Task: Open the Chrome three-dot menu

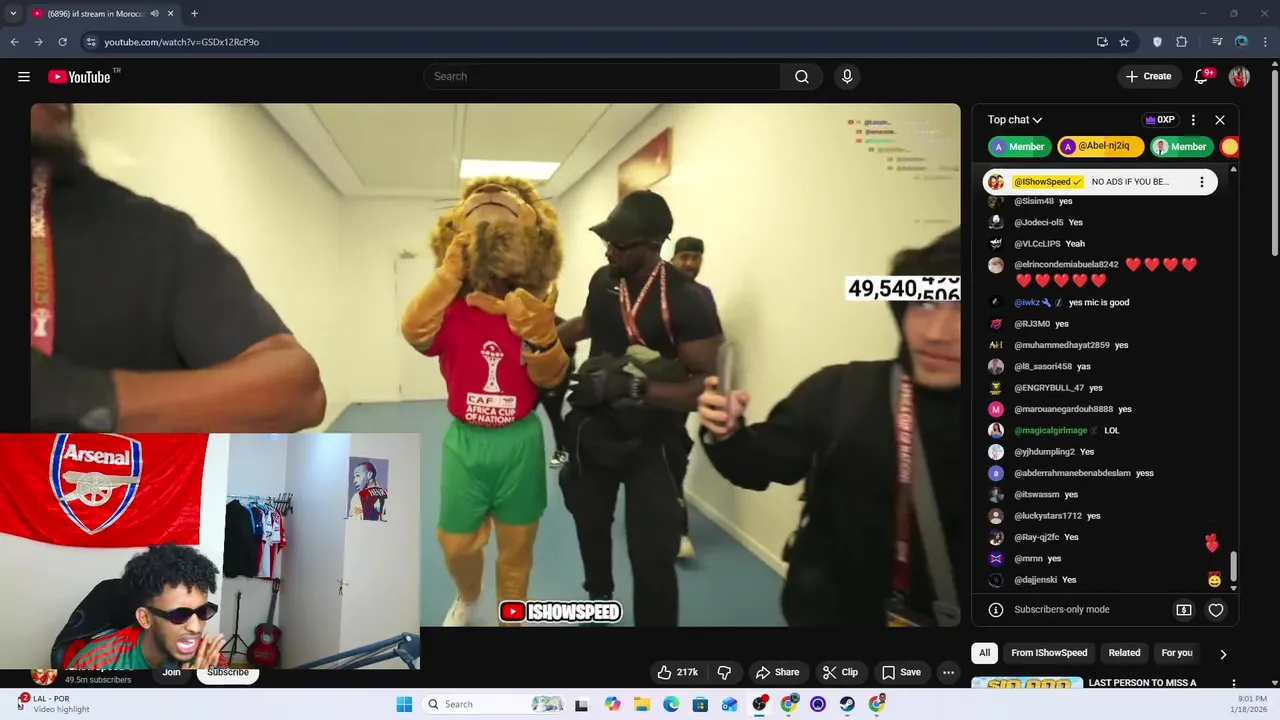Action: coord(1265,42)
